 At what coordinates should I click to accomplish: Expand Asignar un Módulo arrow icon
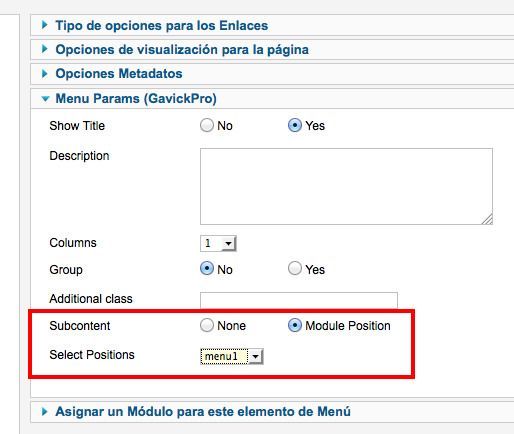click(x=44, y=411)
